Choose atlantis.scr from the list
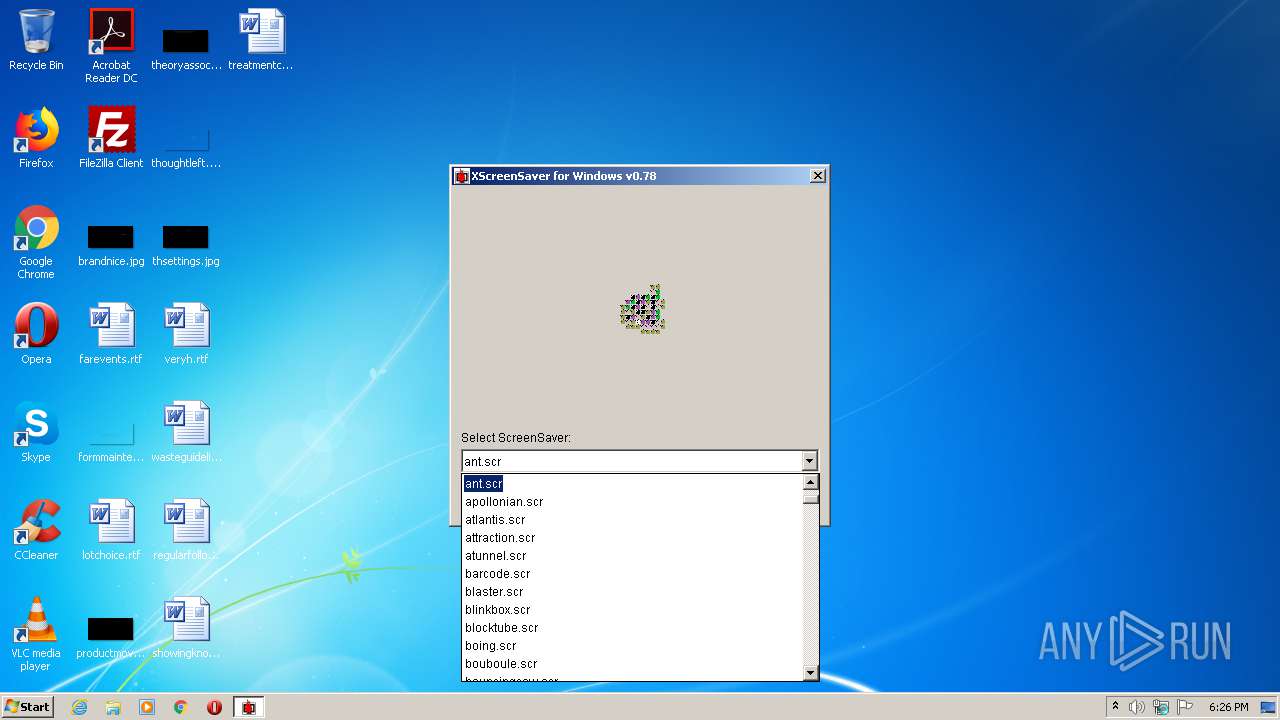Viewport: 1280px width, 720px height. tap(632, 520)
